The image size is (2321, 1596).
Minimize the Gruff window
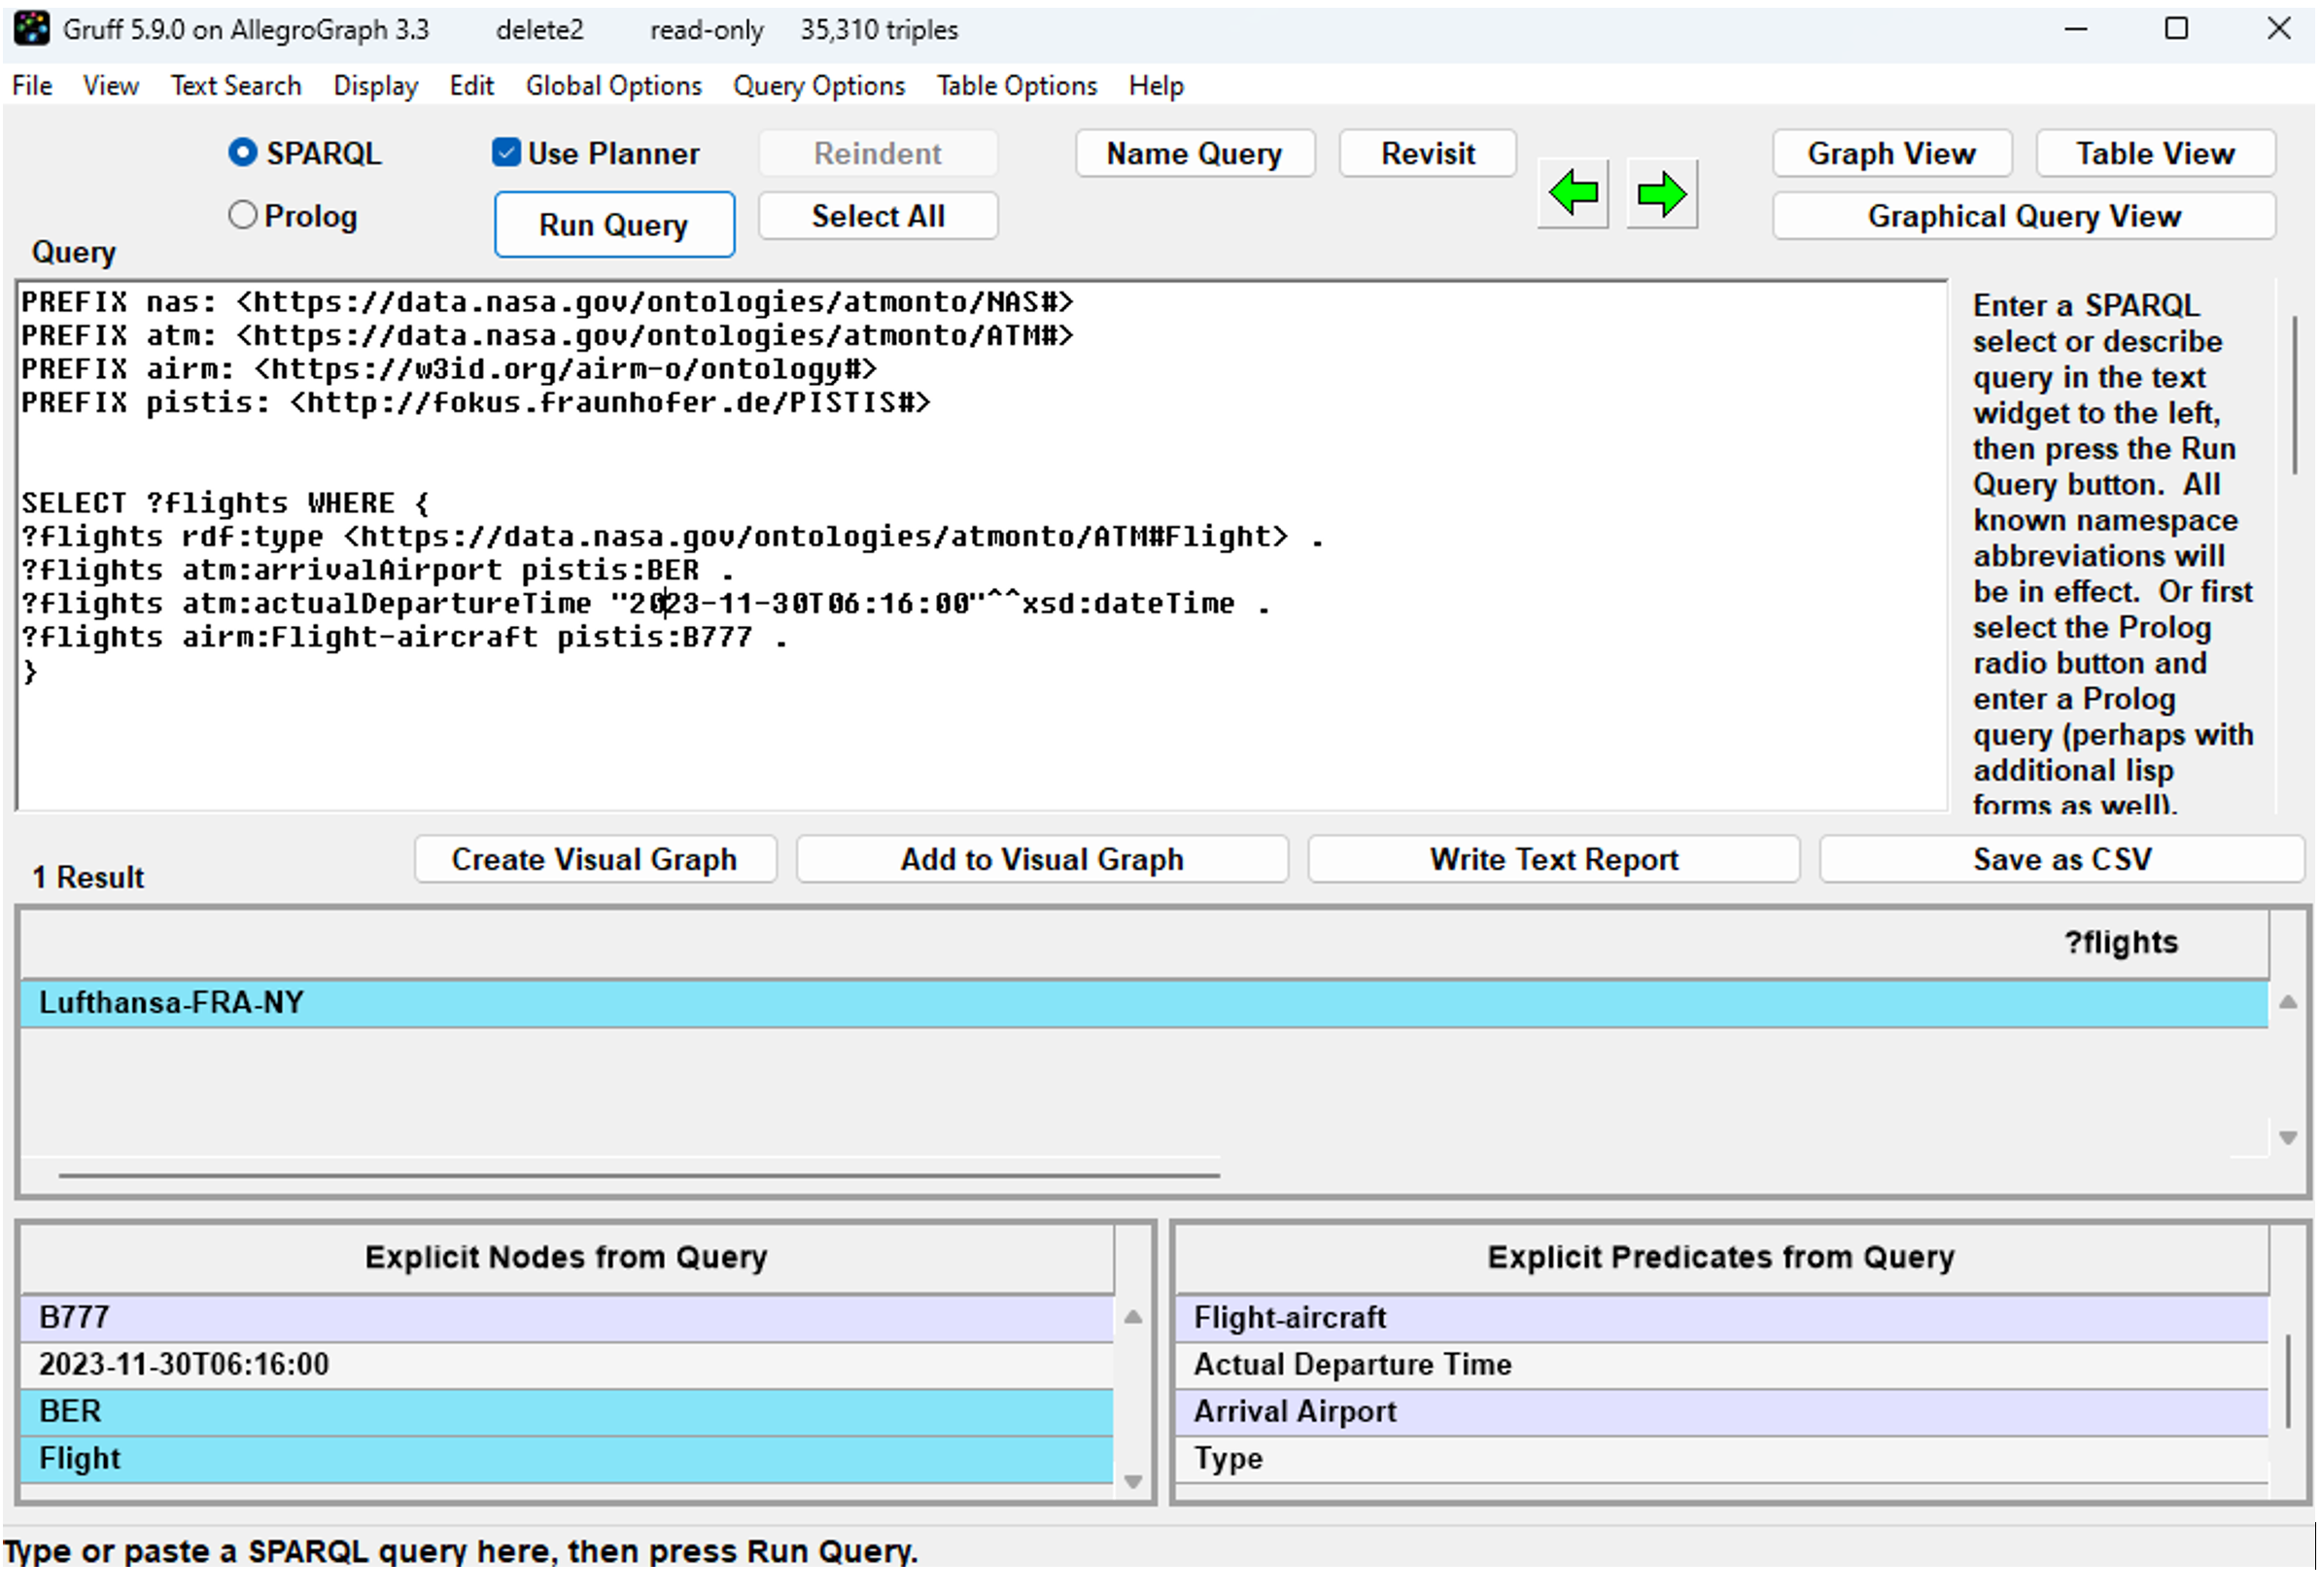pyautogui.click(x=2074, y=29)
